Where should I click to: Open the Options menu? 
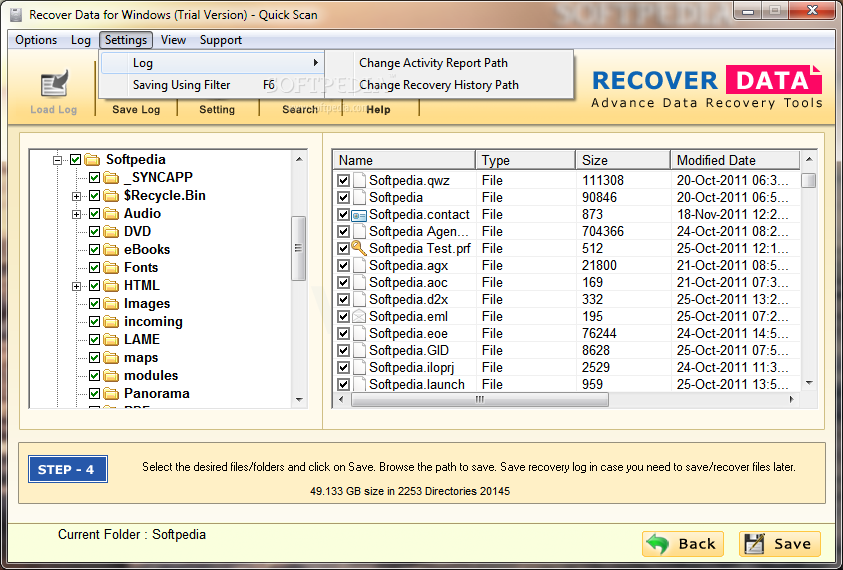(36, 40)
